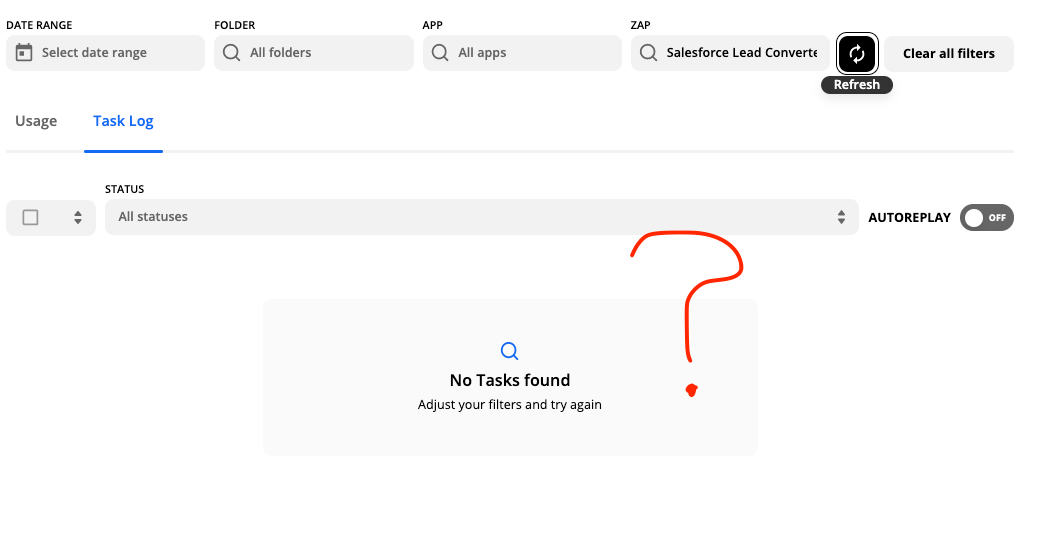Click the search icon in the Zap filter
Viewport: 1054px width, 541px height.
[648, 52]
